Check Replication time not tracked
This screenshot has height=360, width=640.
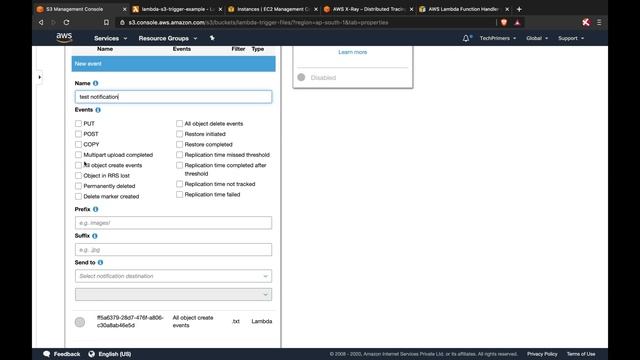tap(179, 184)
